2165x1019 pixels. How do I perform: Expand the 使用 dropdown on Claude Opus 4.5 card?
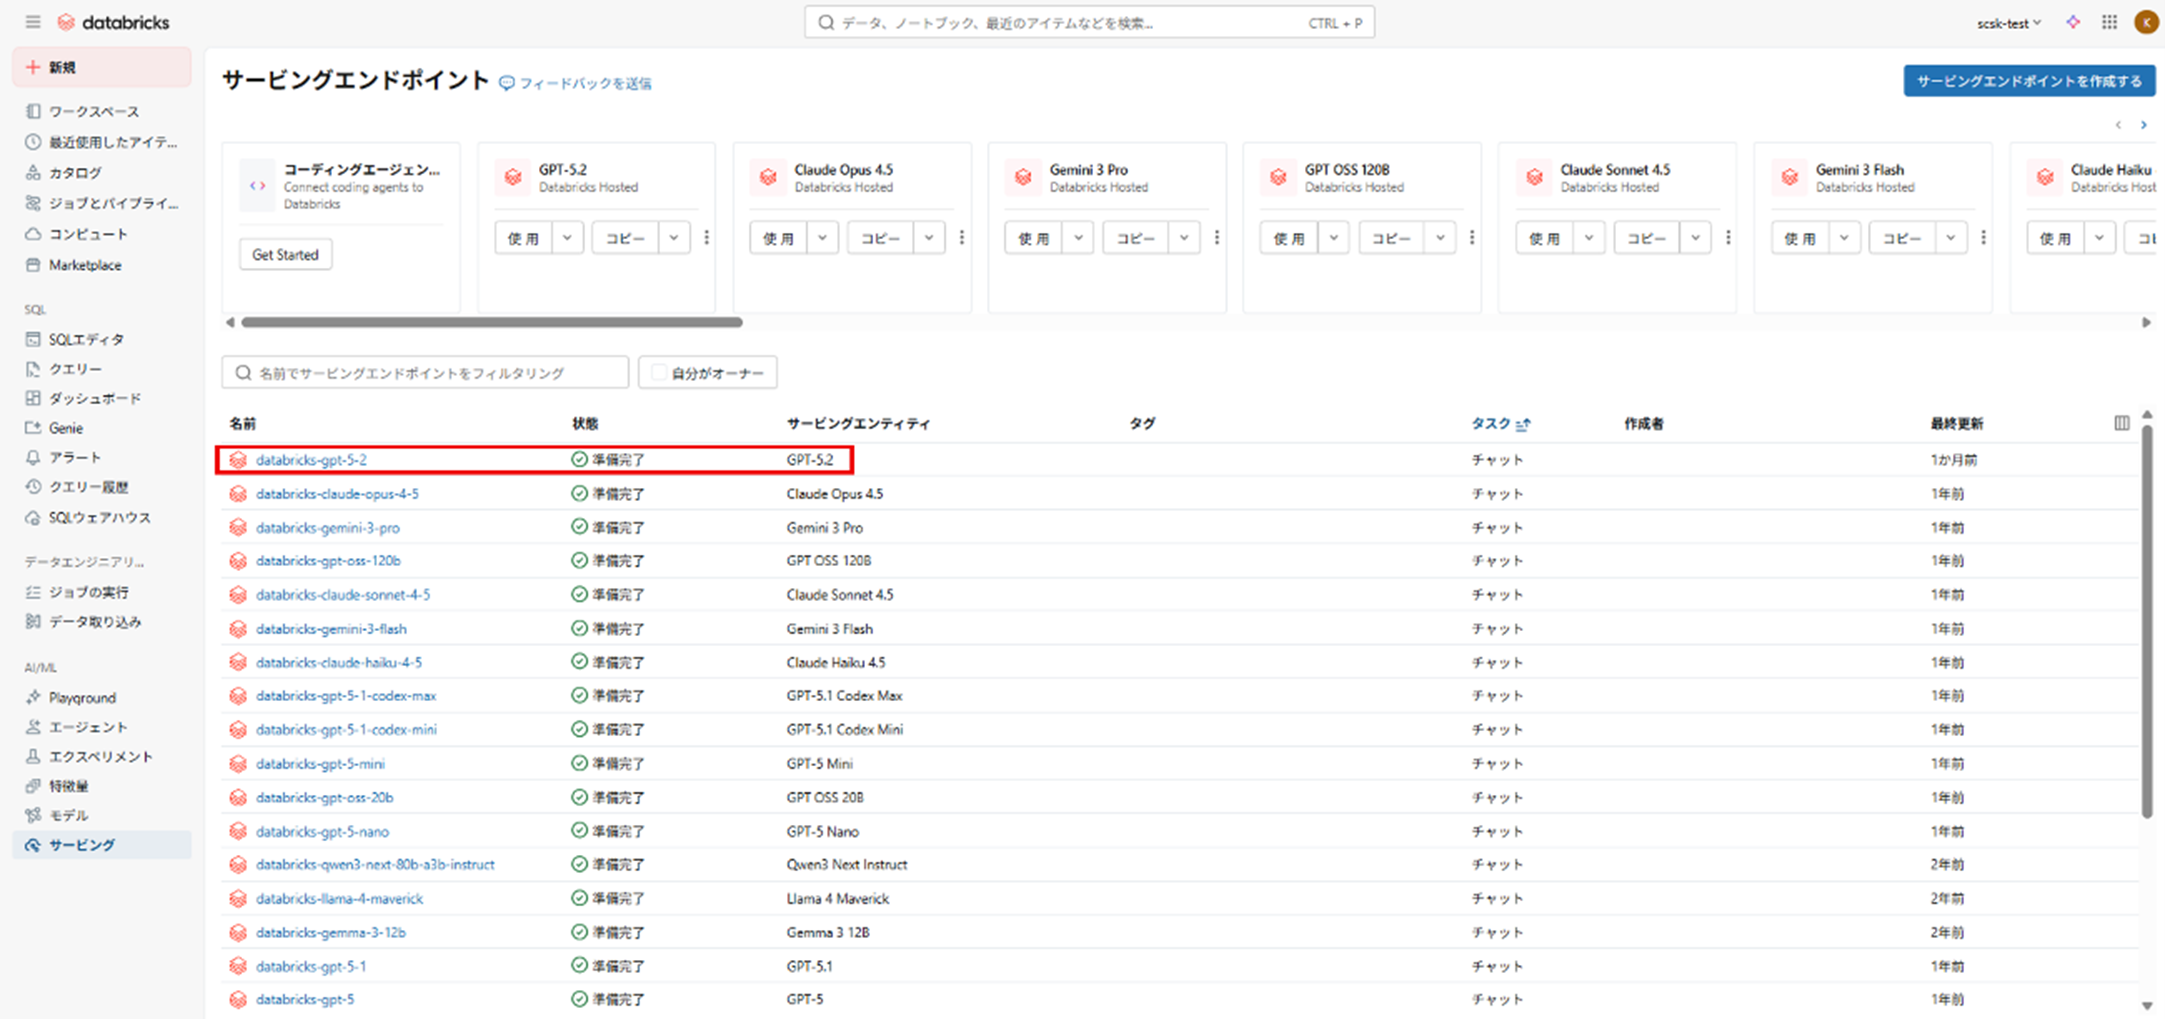[822, 238]
